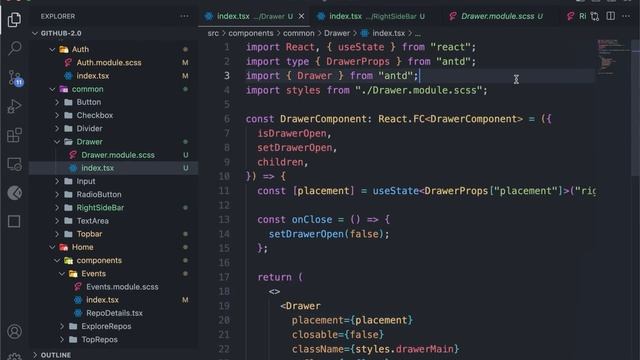Open the Remote Explorer icon
Image resolution: width=640 pixels, height=360 pixels.
[14, 164]
